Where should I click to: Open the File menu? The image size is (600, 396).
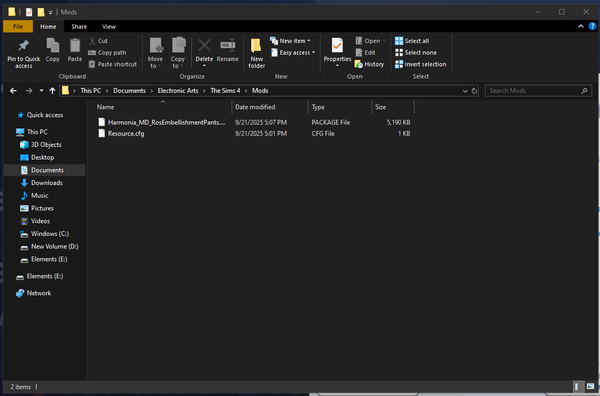click(18, 26)
